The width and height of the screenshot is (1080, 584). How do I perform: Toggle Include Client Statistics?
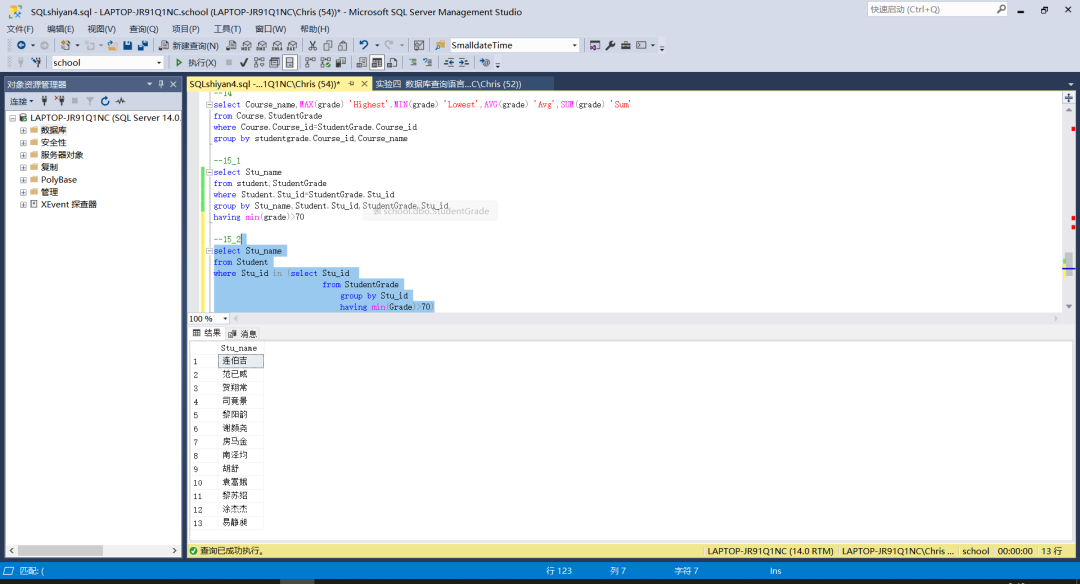340,63
